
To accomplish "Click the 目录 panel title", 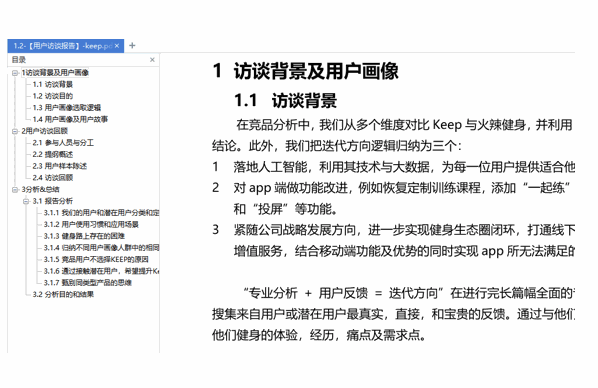I will (19, 60).
